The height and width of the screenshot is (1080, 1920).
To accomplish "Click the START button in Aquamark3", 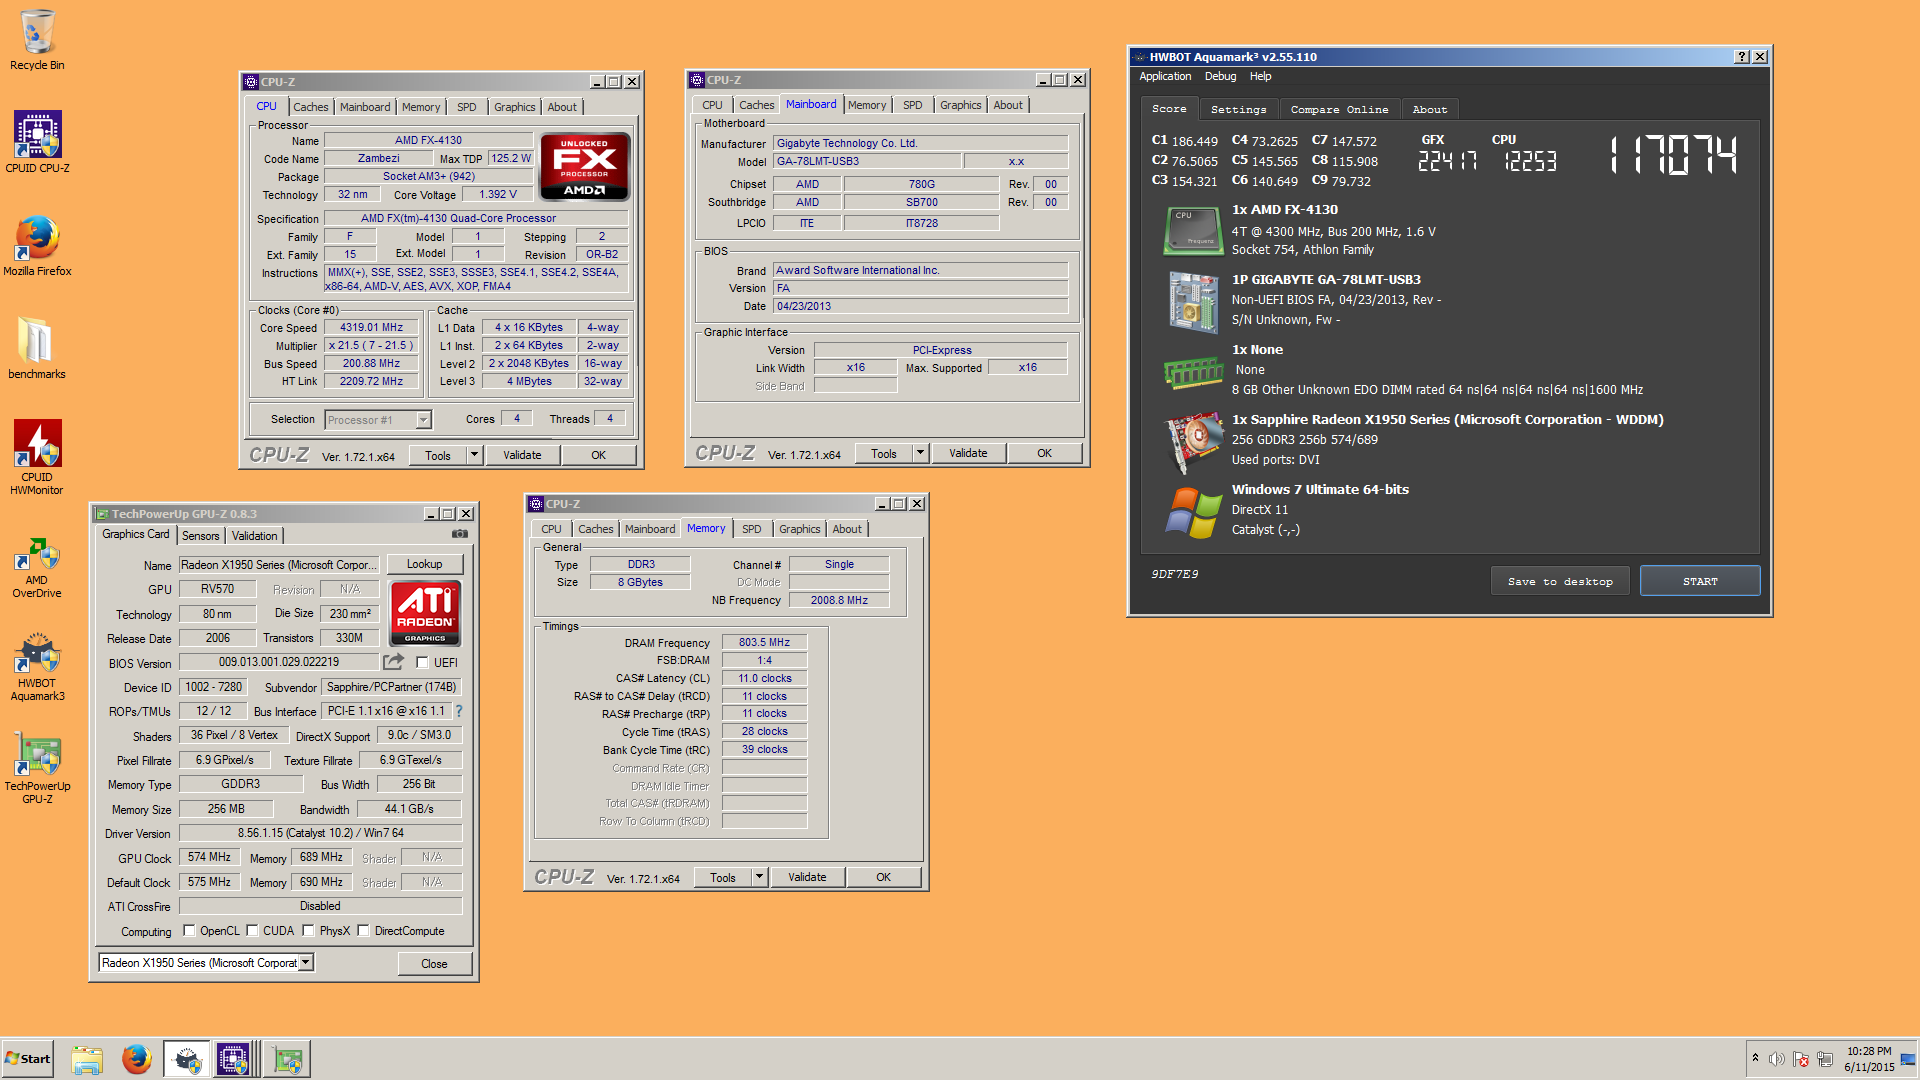I will 1700,581.
